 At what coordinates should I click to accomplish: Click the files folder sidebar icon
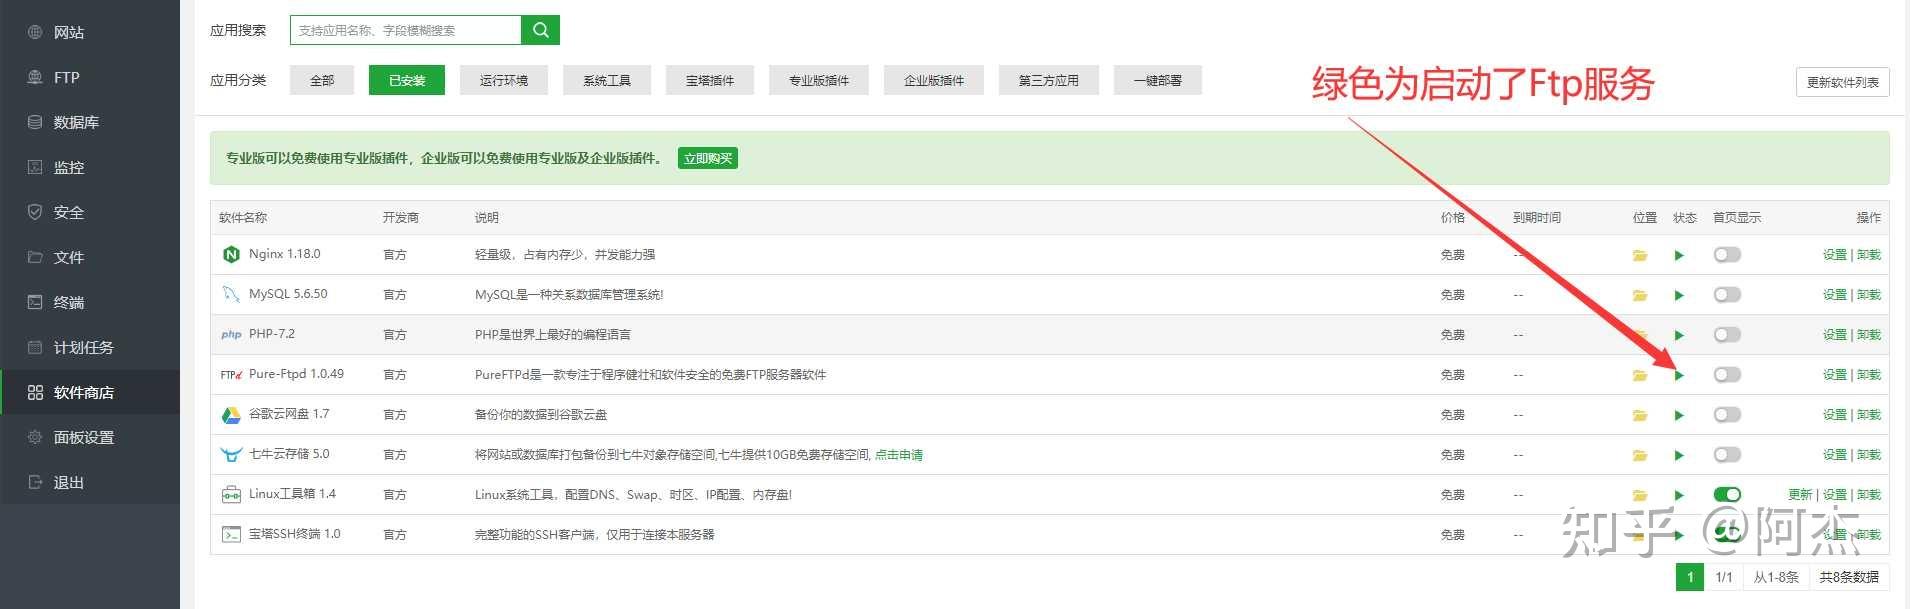coord(35,257)
